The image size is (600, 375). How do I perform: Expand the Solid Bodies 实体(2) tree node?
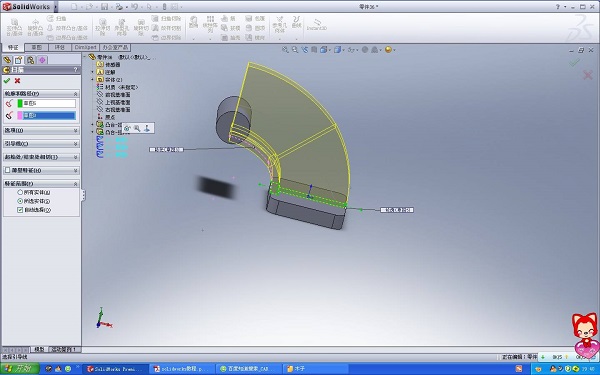point(92,80)
